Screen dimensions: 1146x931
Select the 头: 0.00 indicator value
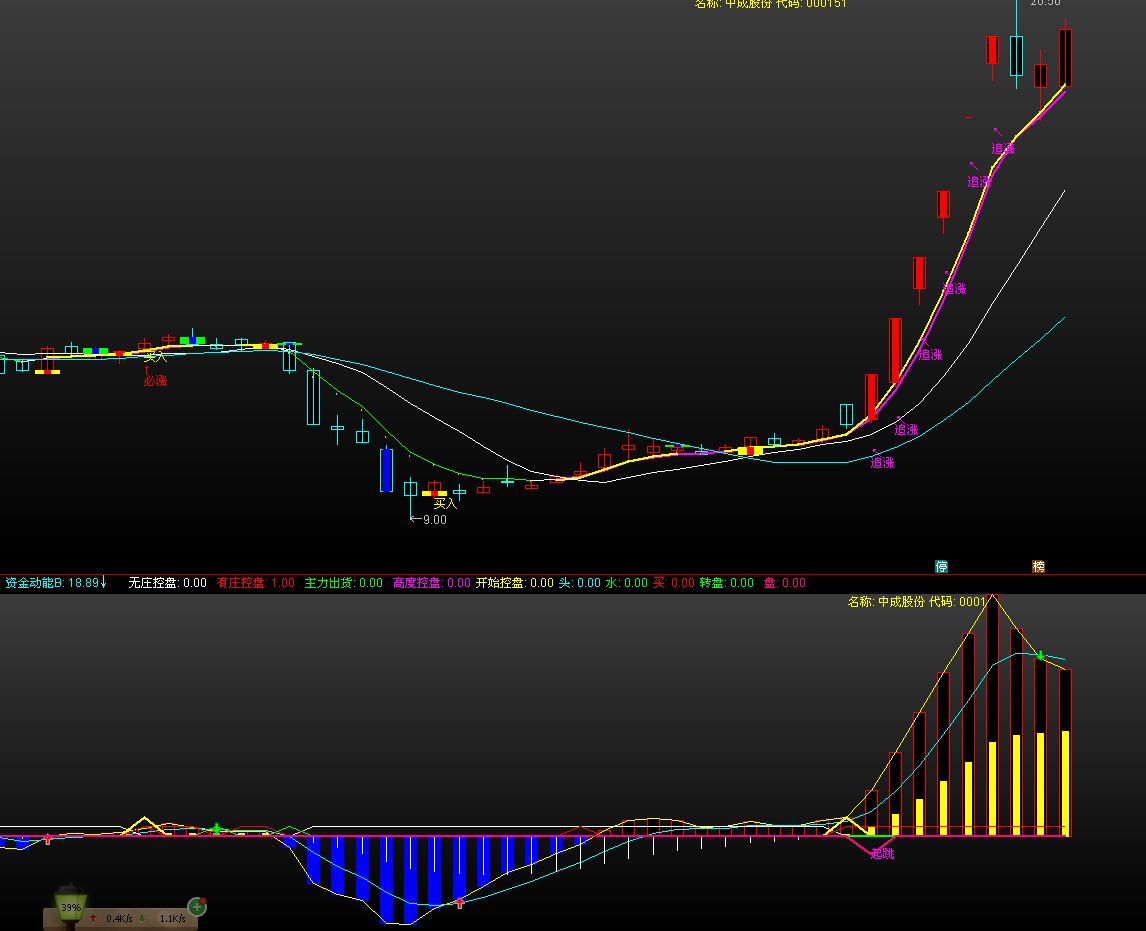pos(580,582)
